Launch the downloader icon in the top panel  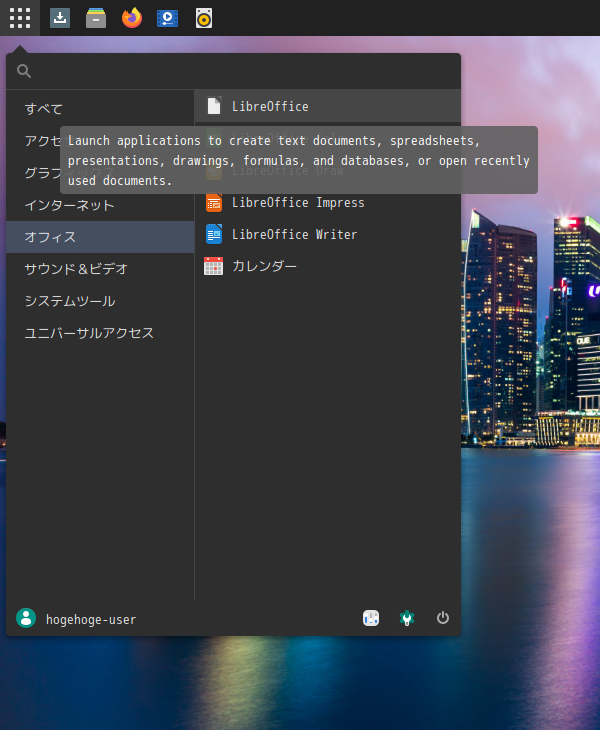click(x=60, y=18)
